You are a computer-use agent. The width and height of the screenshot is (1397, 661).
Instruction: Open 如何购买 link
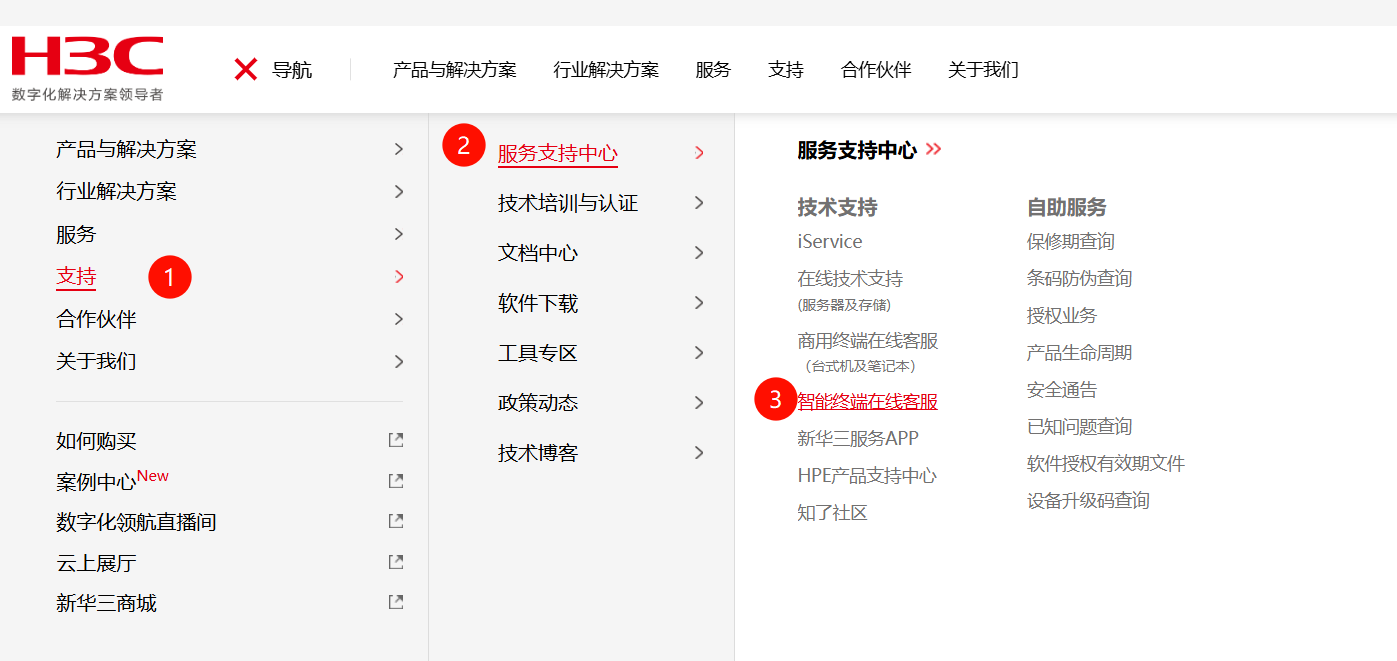(x=96, y=440)
